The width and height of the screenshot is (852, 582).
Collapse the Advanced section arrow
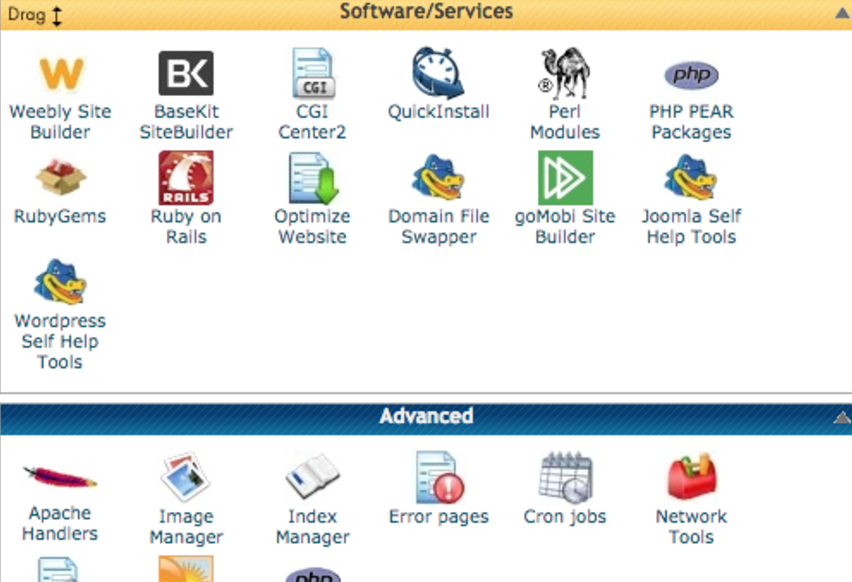pos(843,417)
